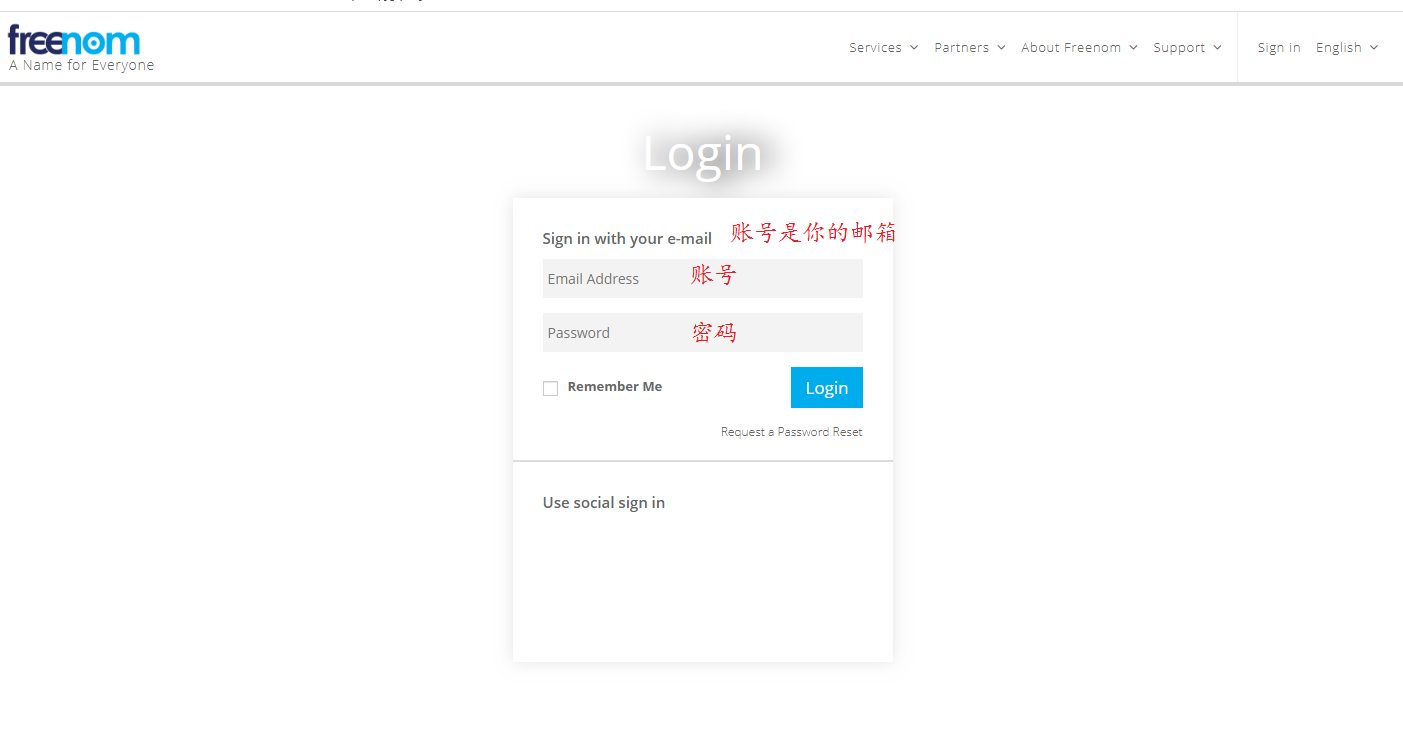Click the chevron icon beside English
This screenshot has width=1403, height=729.
click(x=1376, y=47)
